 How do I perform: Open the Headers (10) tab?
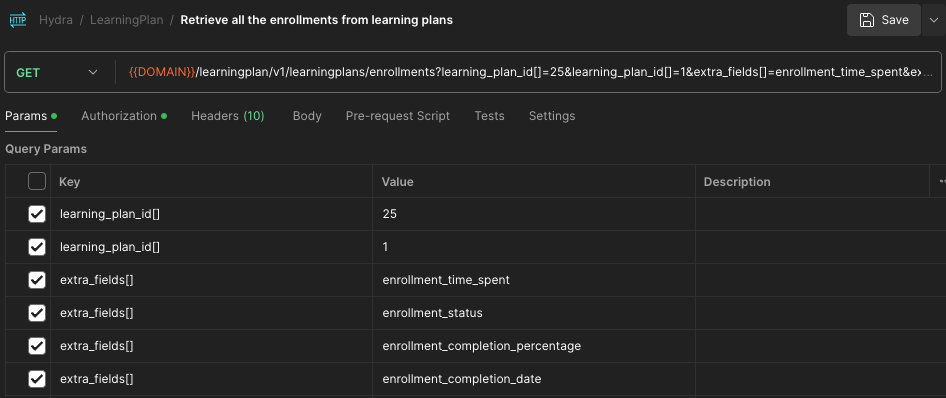[227, 116]
